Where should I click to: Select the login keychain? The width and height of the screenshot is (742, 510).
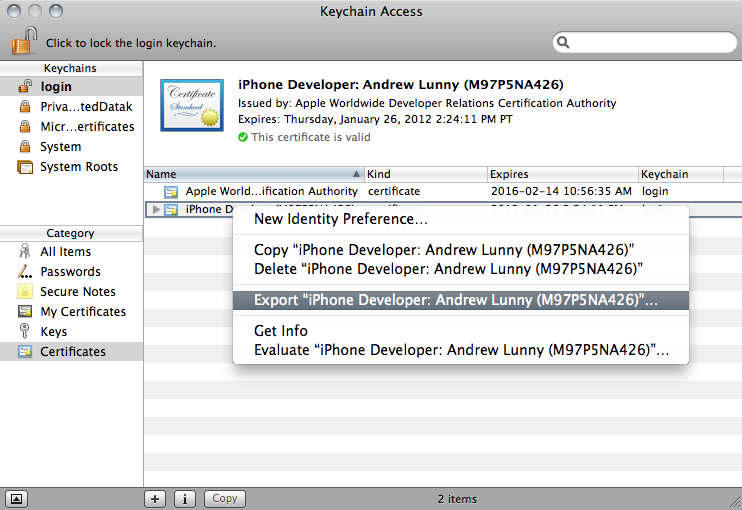pos(56,87)
